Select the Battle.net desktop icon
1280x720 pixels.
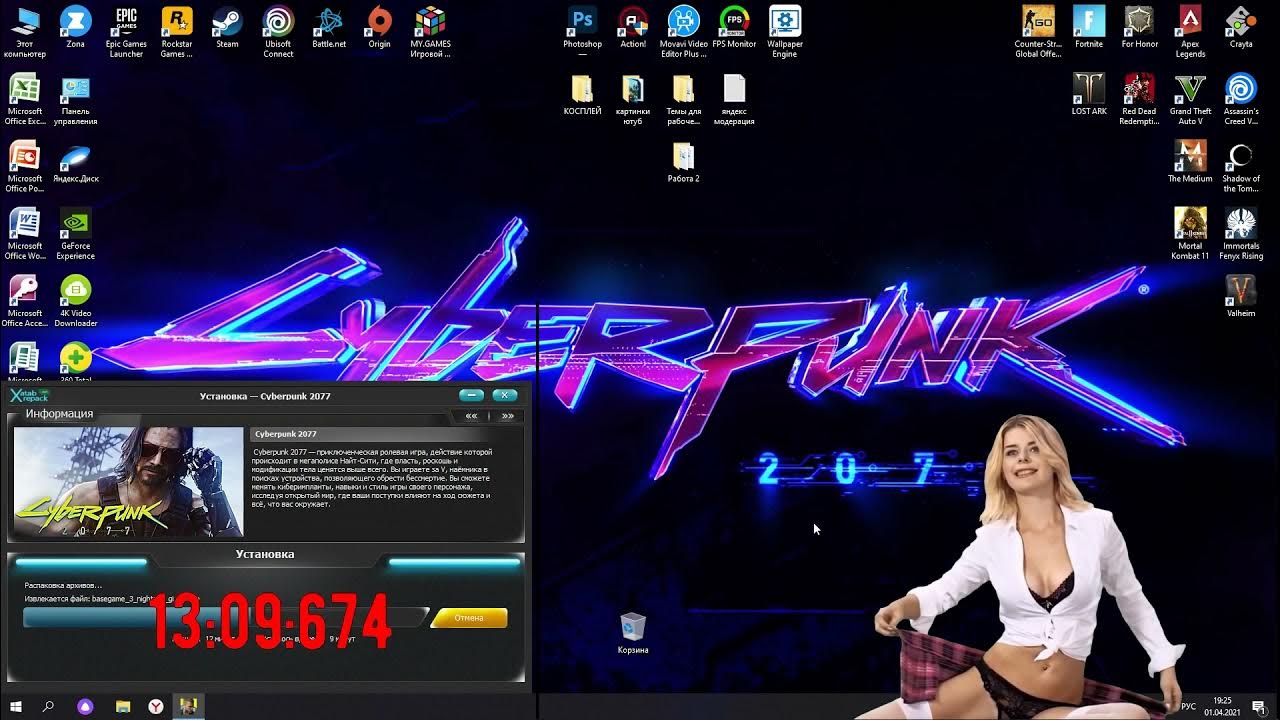click(x=329, y=28)
